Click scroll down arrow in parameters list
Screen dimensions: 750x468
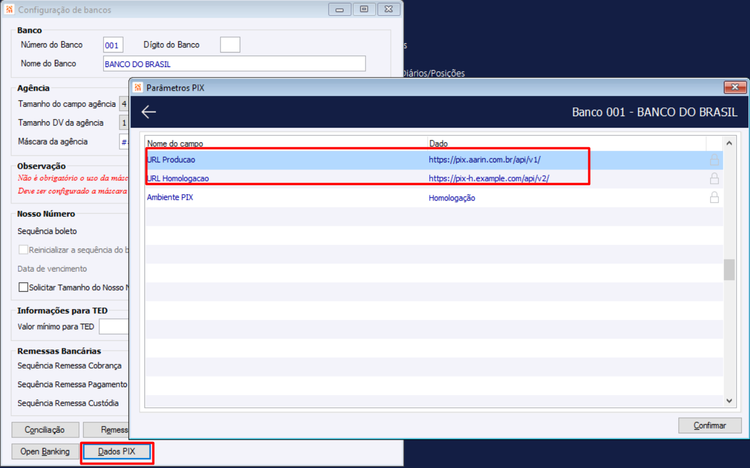click(729, 401)
